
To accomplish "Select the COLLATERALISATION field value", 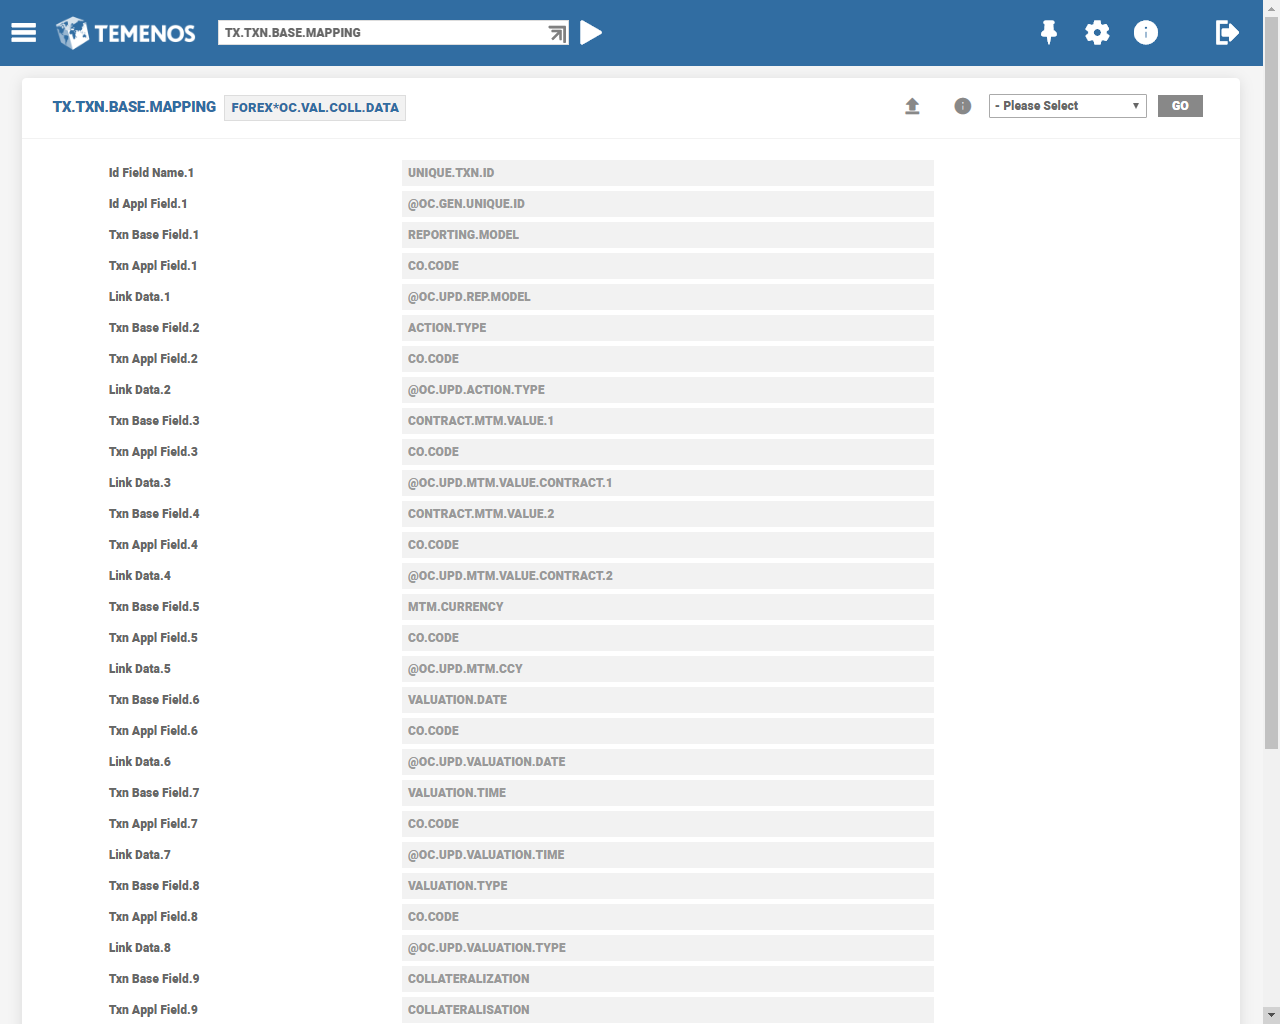I will click(x=668, y=1010).
